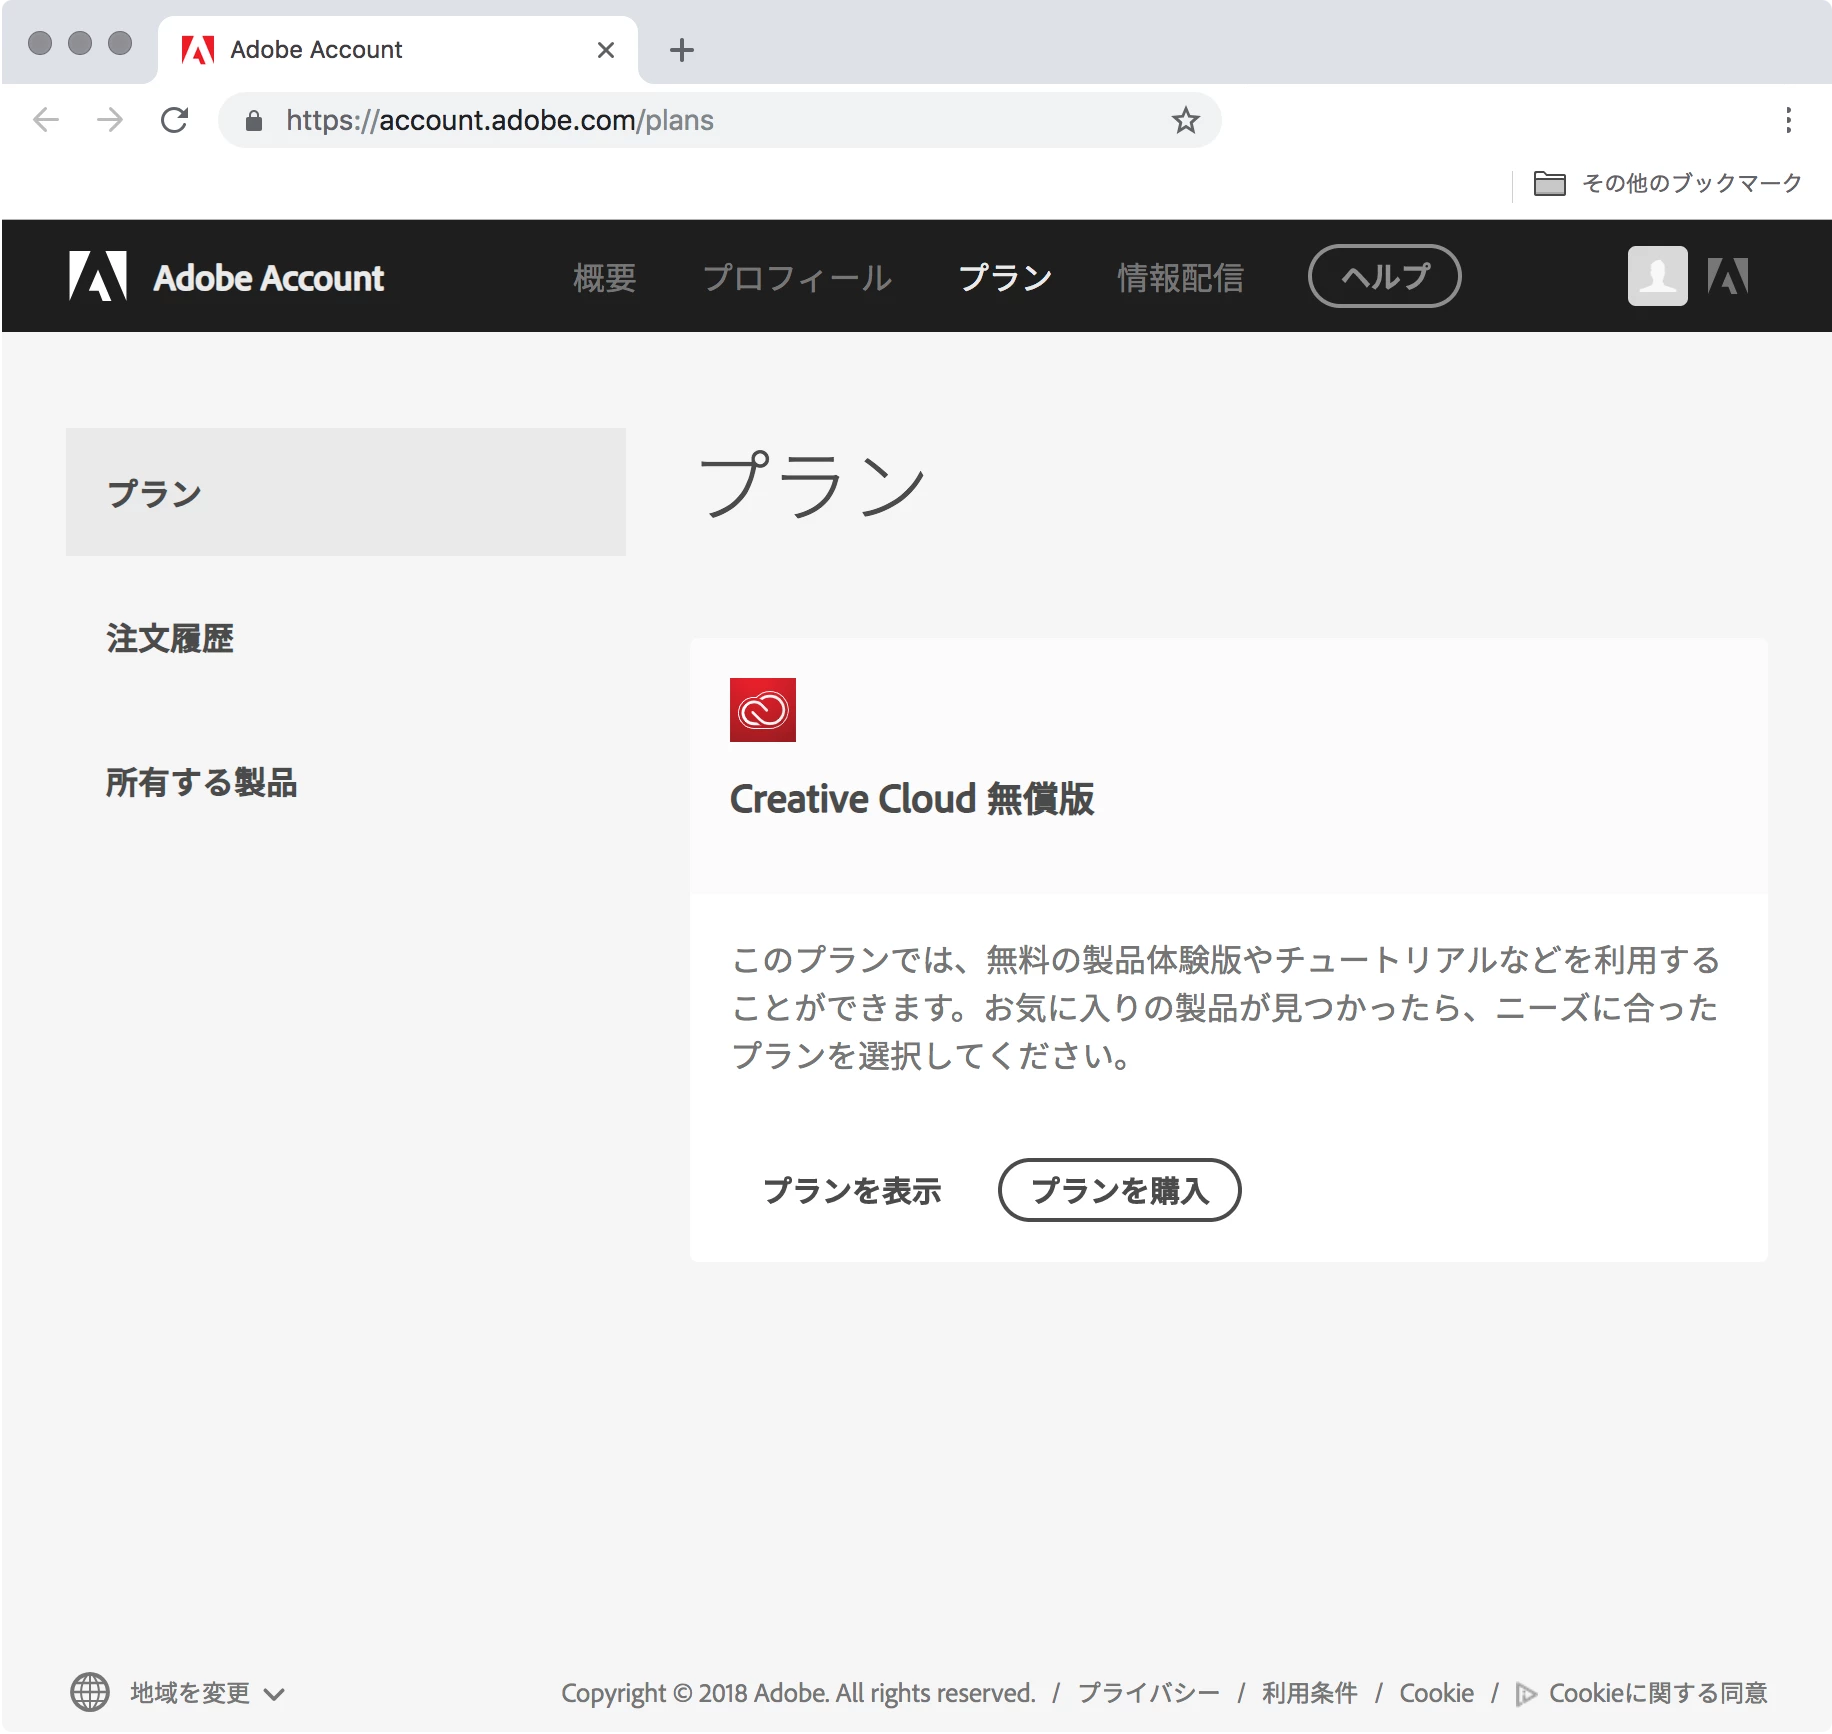Bookmark this page with the star icon

tap(1185, 120)
